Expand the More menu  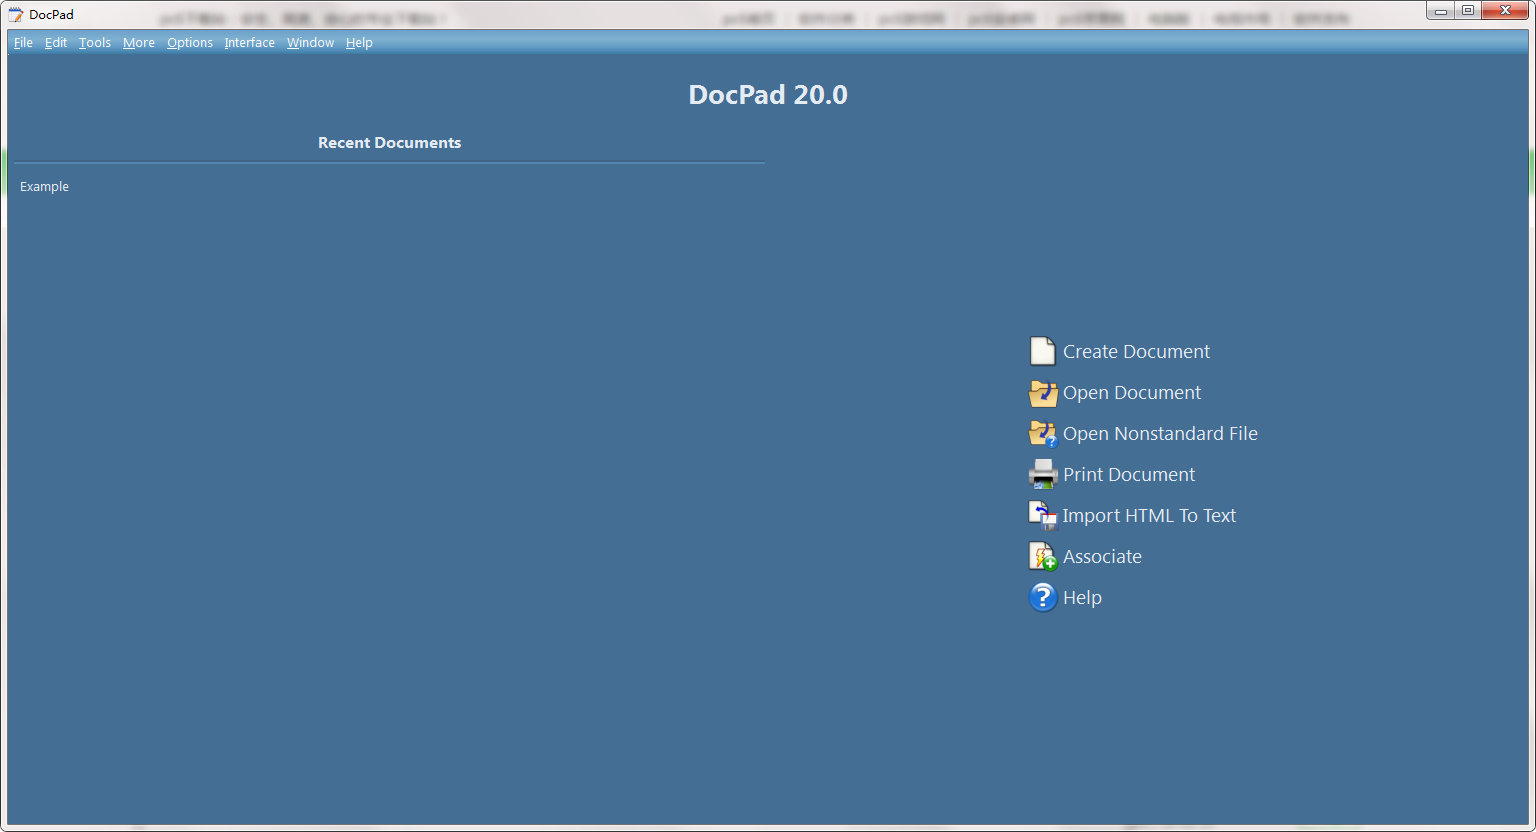coord(139,43)
